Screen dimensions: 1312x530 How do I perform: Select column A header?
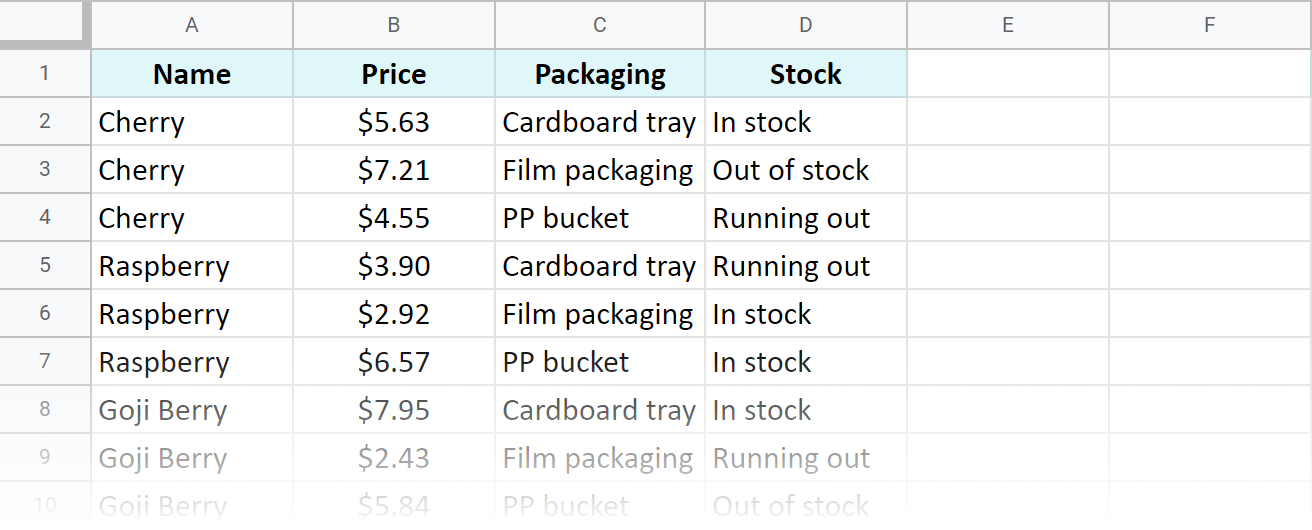(192, 25)
